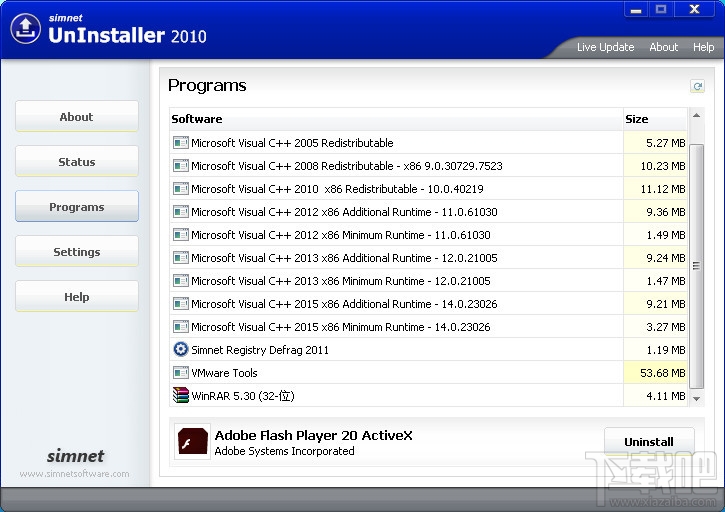Image resolution: width=725 pixels, height=512 pixels.
Task: Click the 10.23 MB size cell
Action: tap(655, 166)
